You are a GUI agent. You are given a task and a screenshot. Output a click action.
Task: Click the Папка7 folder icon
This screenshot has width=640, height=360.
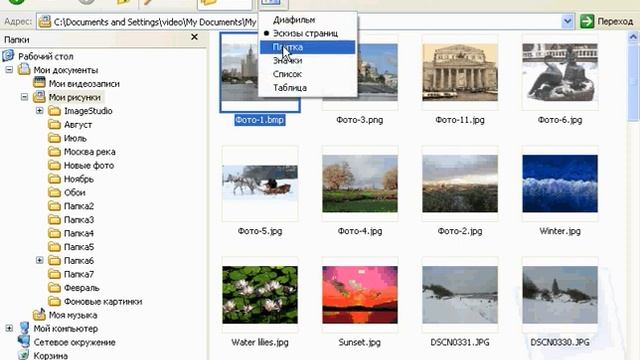[x=54, y=274]
